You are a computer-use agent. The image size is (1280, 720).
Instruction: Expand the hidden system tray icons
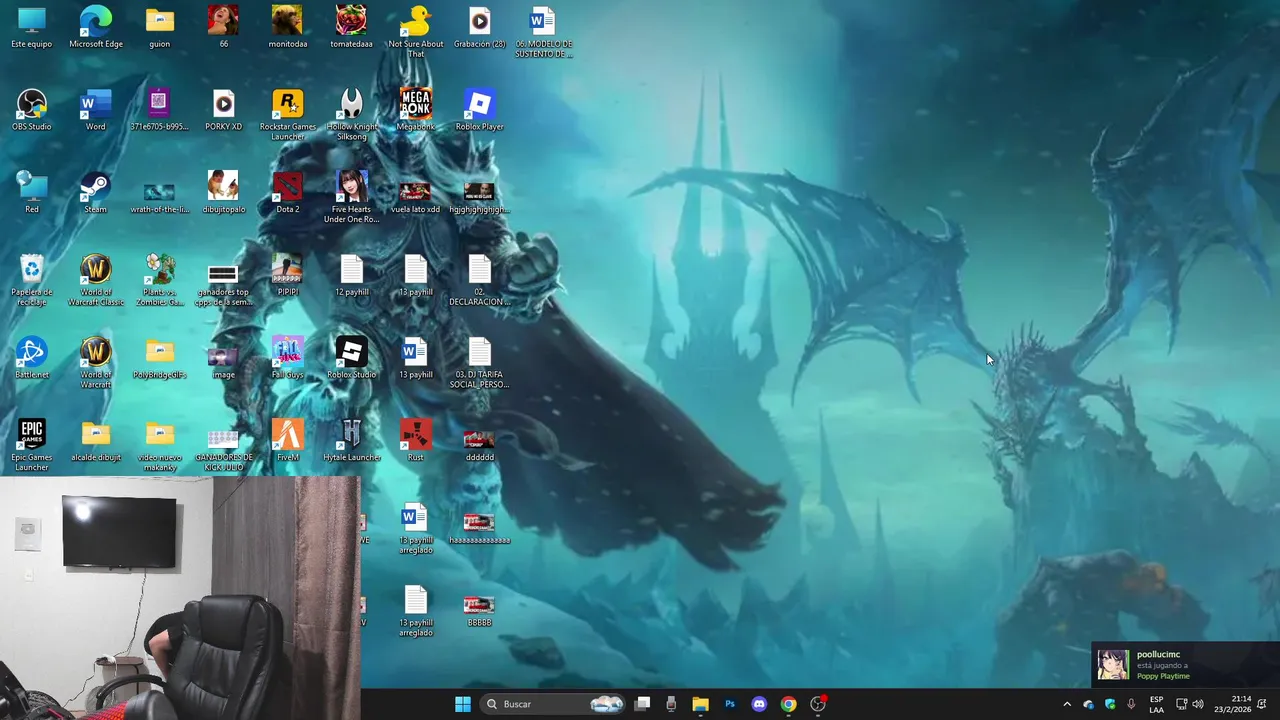1067,704
